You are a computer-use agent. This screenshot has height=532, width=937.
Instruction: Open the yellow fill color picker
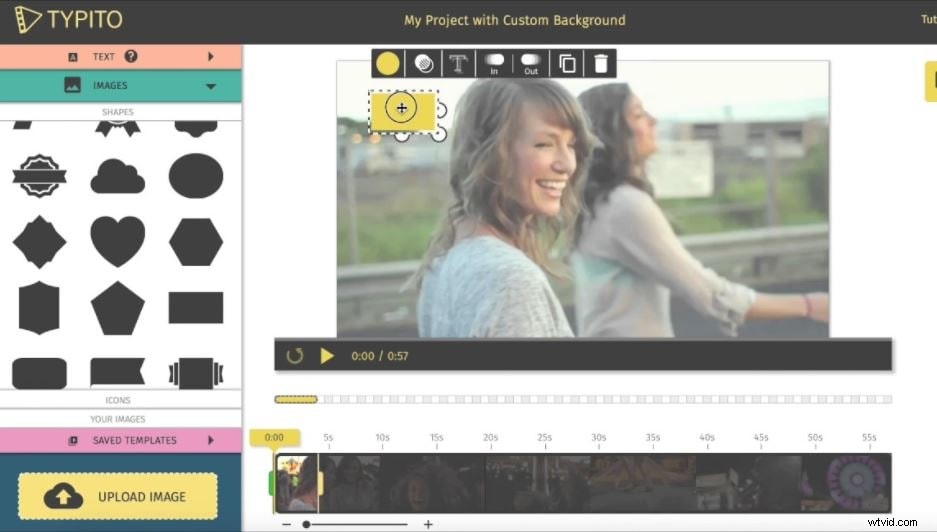(x=388, y=63)
